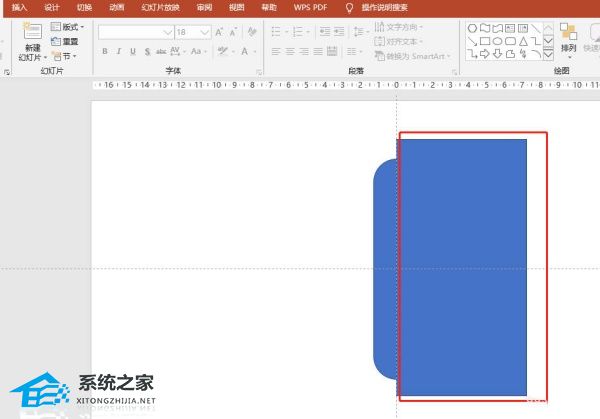Switch to the Slide Show (幻灯片放映) tab
600x419 pixels.
160,8
